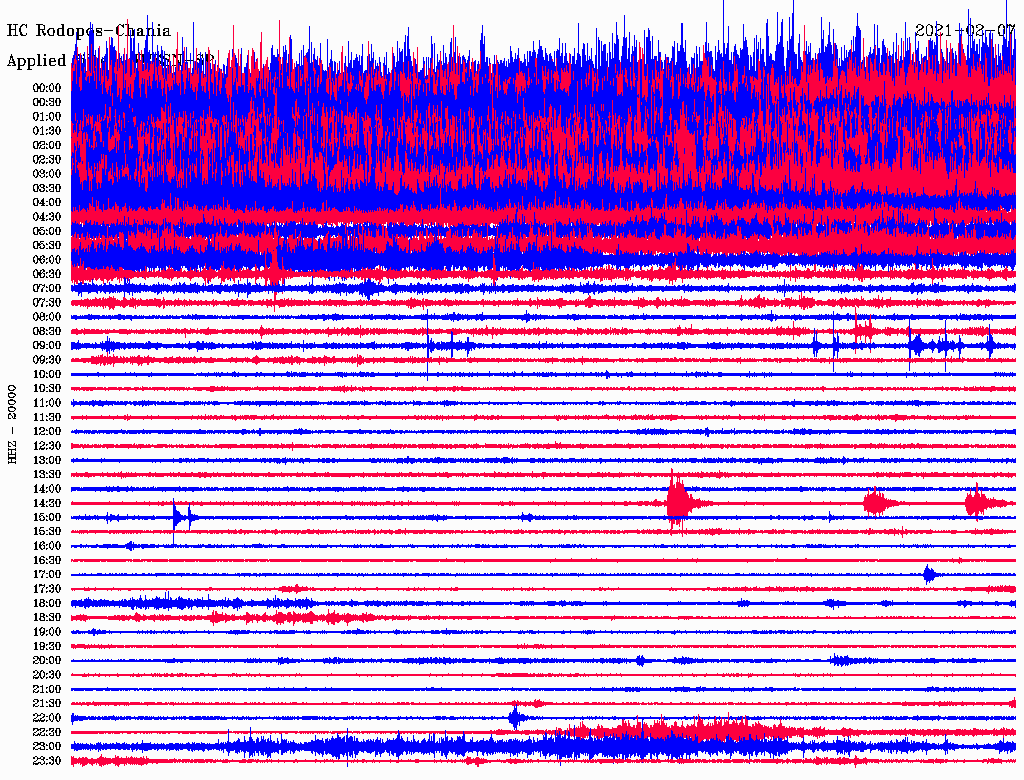Select the 14:30 time label
This screenshot has height=780, width=1024.
click(x=46, y=503)
